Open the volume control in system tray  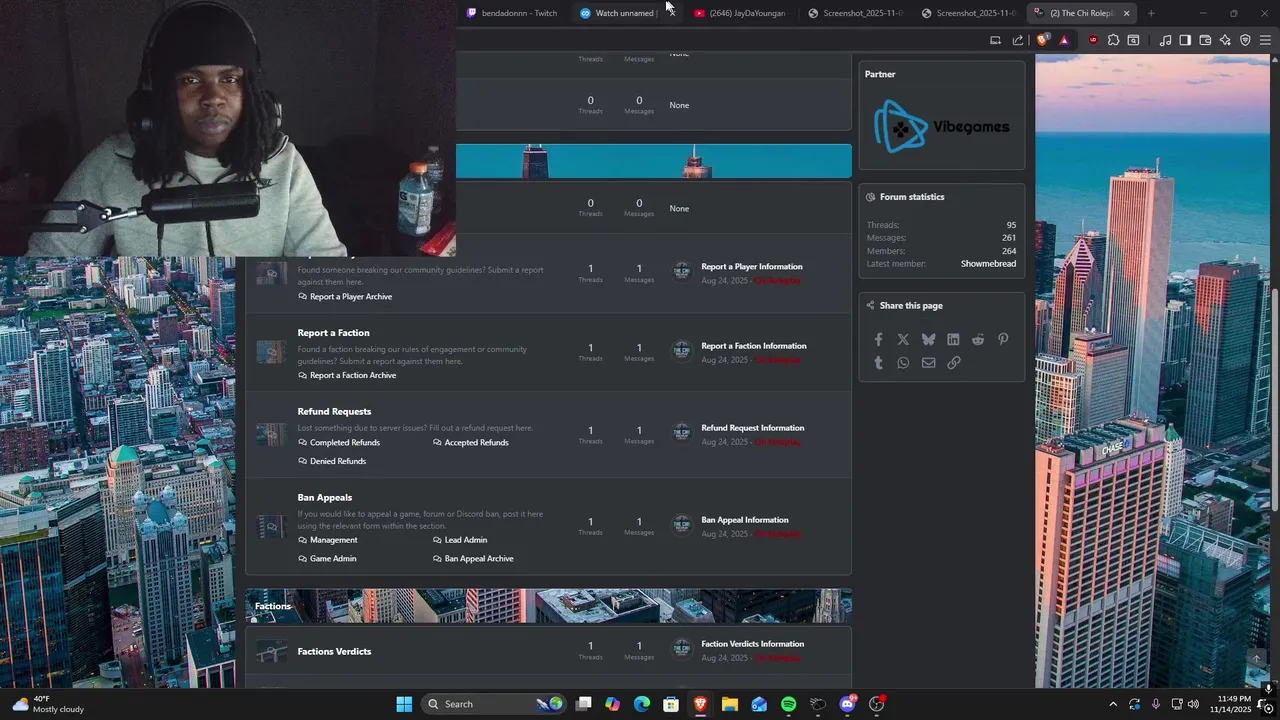[1193, 704]
